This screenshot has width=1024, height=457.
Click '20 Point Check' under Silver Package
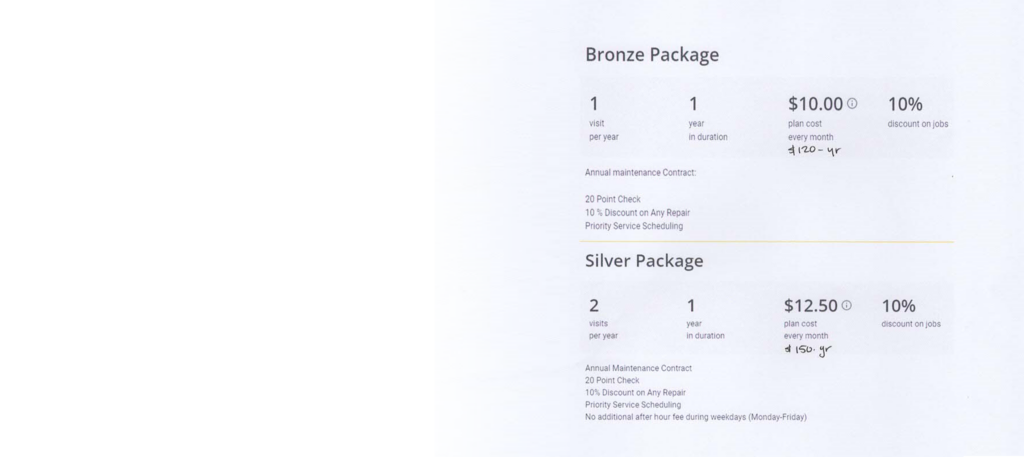coord(612,381)
